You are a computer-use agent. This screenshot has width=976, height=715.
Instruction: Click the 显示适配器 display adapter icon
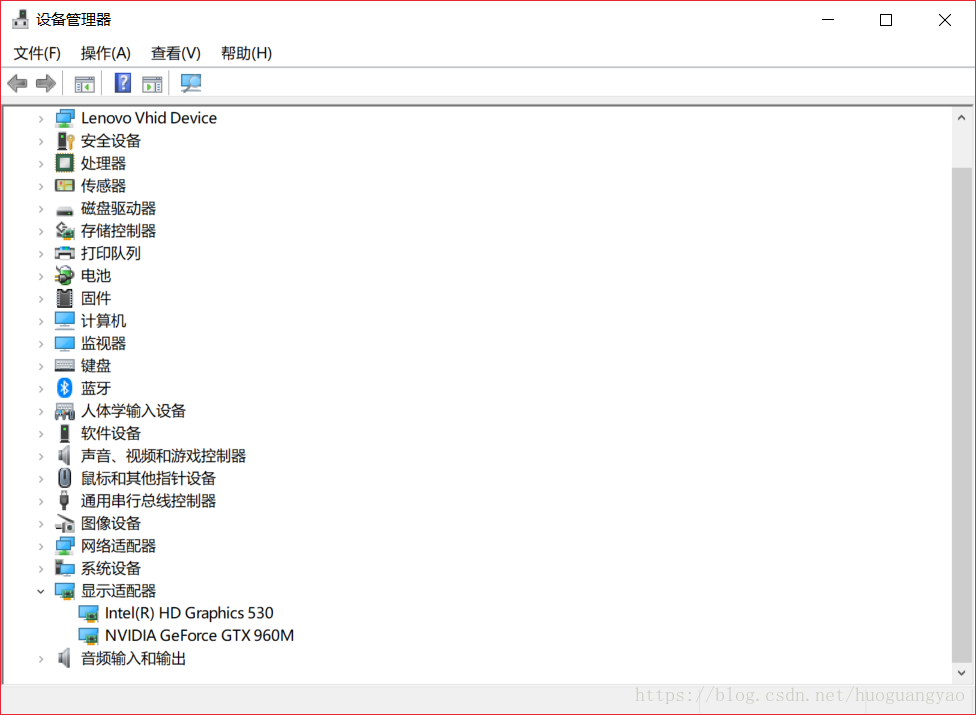(x=65, y=591)
